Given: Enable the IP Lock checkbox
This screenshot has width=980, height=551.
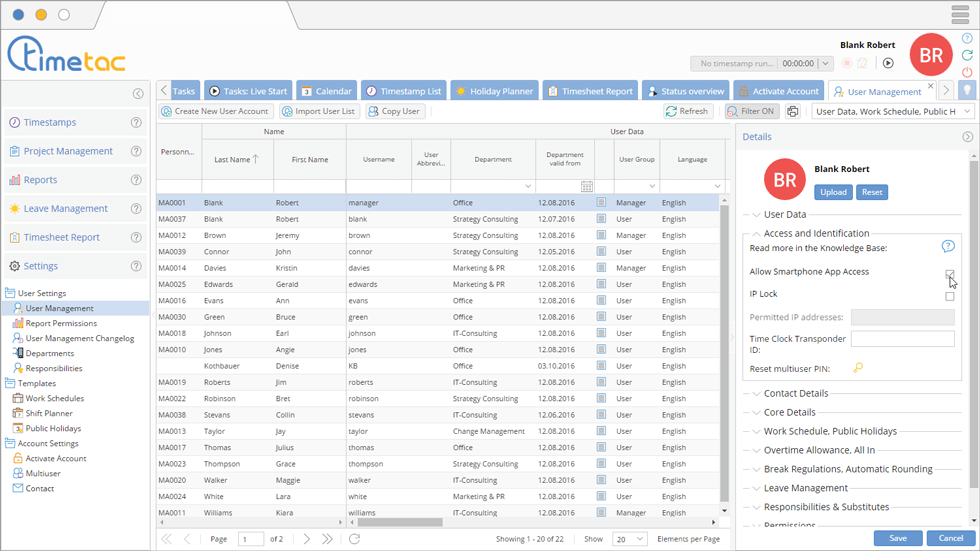Looking at the screenshot, I should click(x=949, y=296).
